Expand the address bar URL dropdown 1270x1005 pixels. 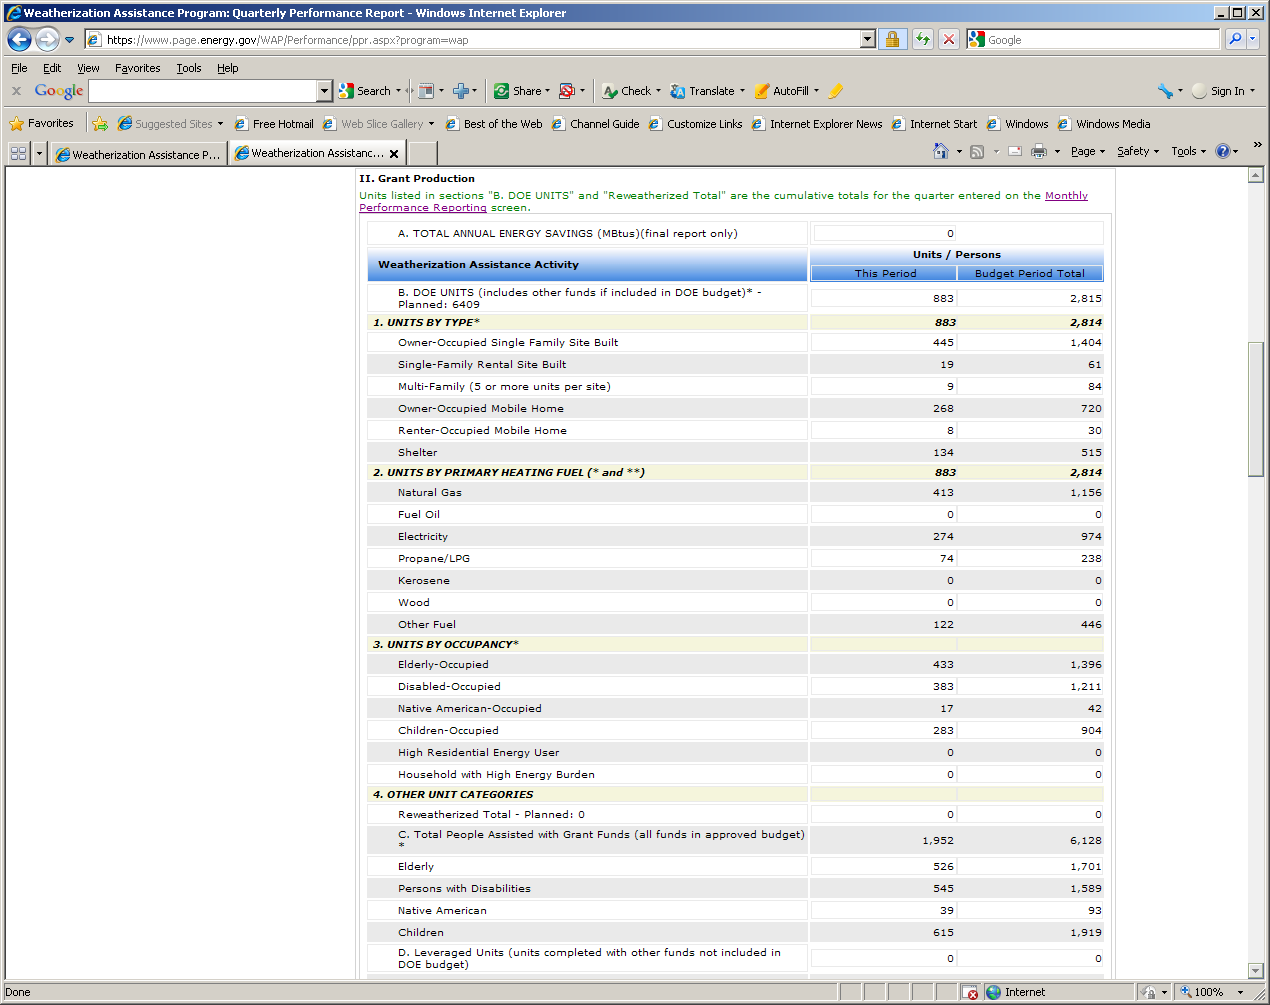tap(867, 40)
